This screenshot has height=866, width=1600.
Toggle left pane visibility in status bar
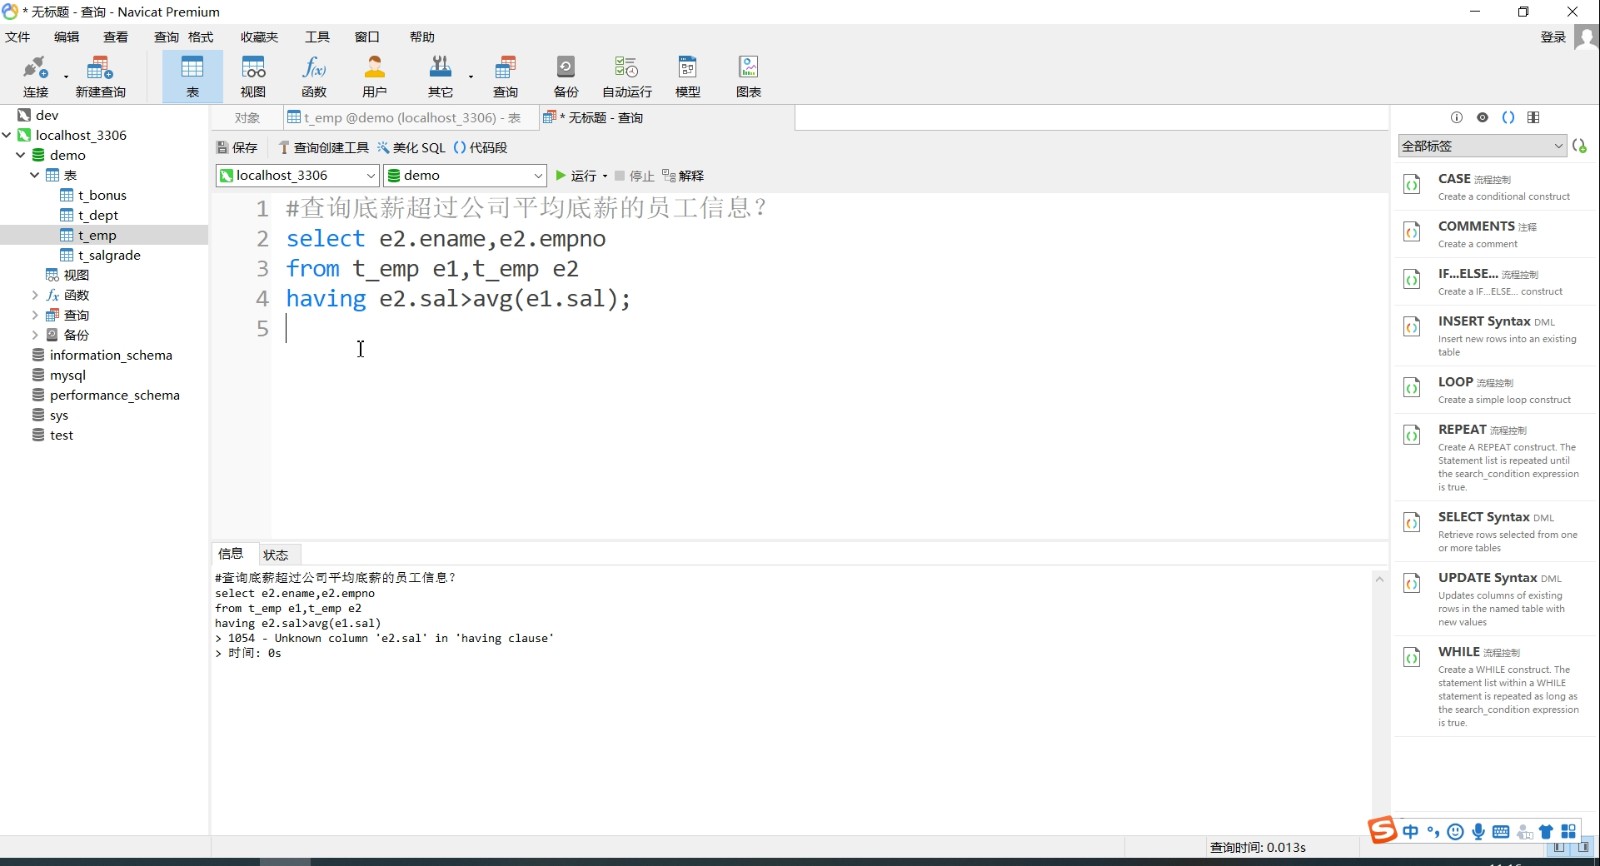pyautogui.click(x=1559, y=847)
